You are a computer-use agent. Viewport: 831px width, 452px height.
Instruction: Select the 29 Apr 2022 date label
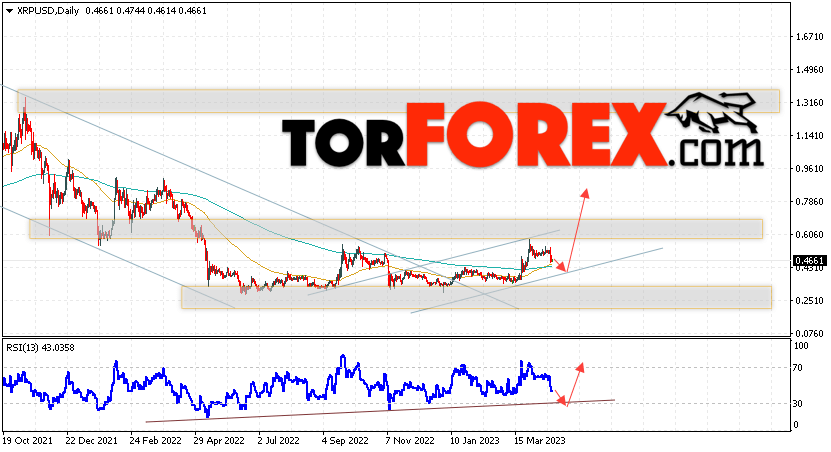pyautogui.click(x=219, y=440)
